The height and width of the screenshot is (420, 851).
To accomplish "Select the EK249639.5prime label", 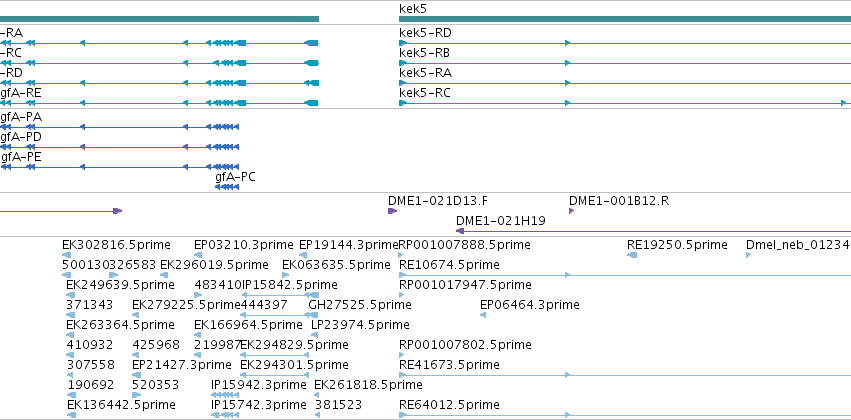I will tap(120, 285).
